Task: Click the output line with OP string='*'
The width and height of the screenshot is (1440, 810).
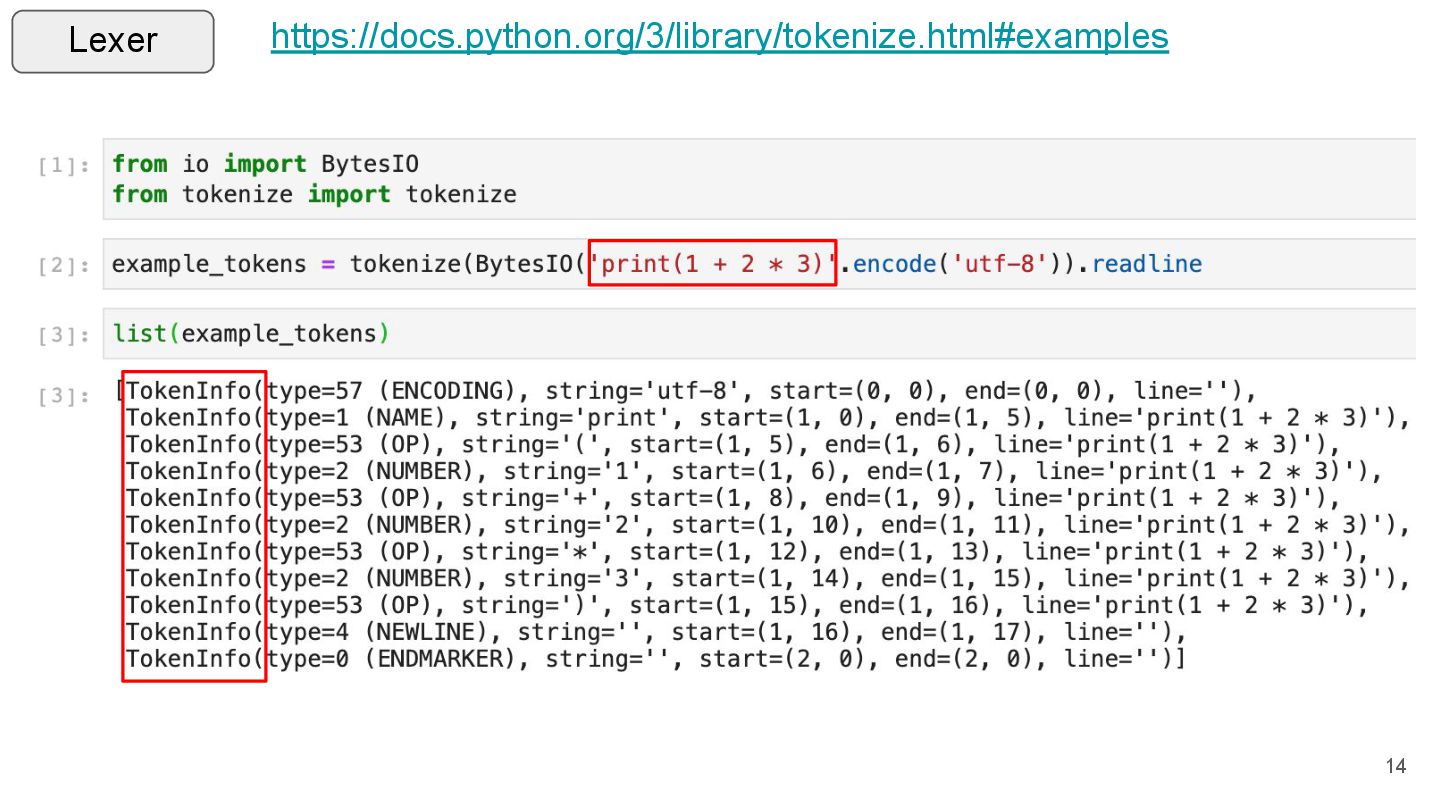Action: click(746, 552)
